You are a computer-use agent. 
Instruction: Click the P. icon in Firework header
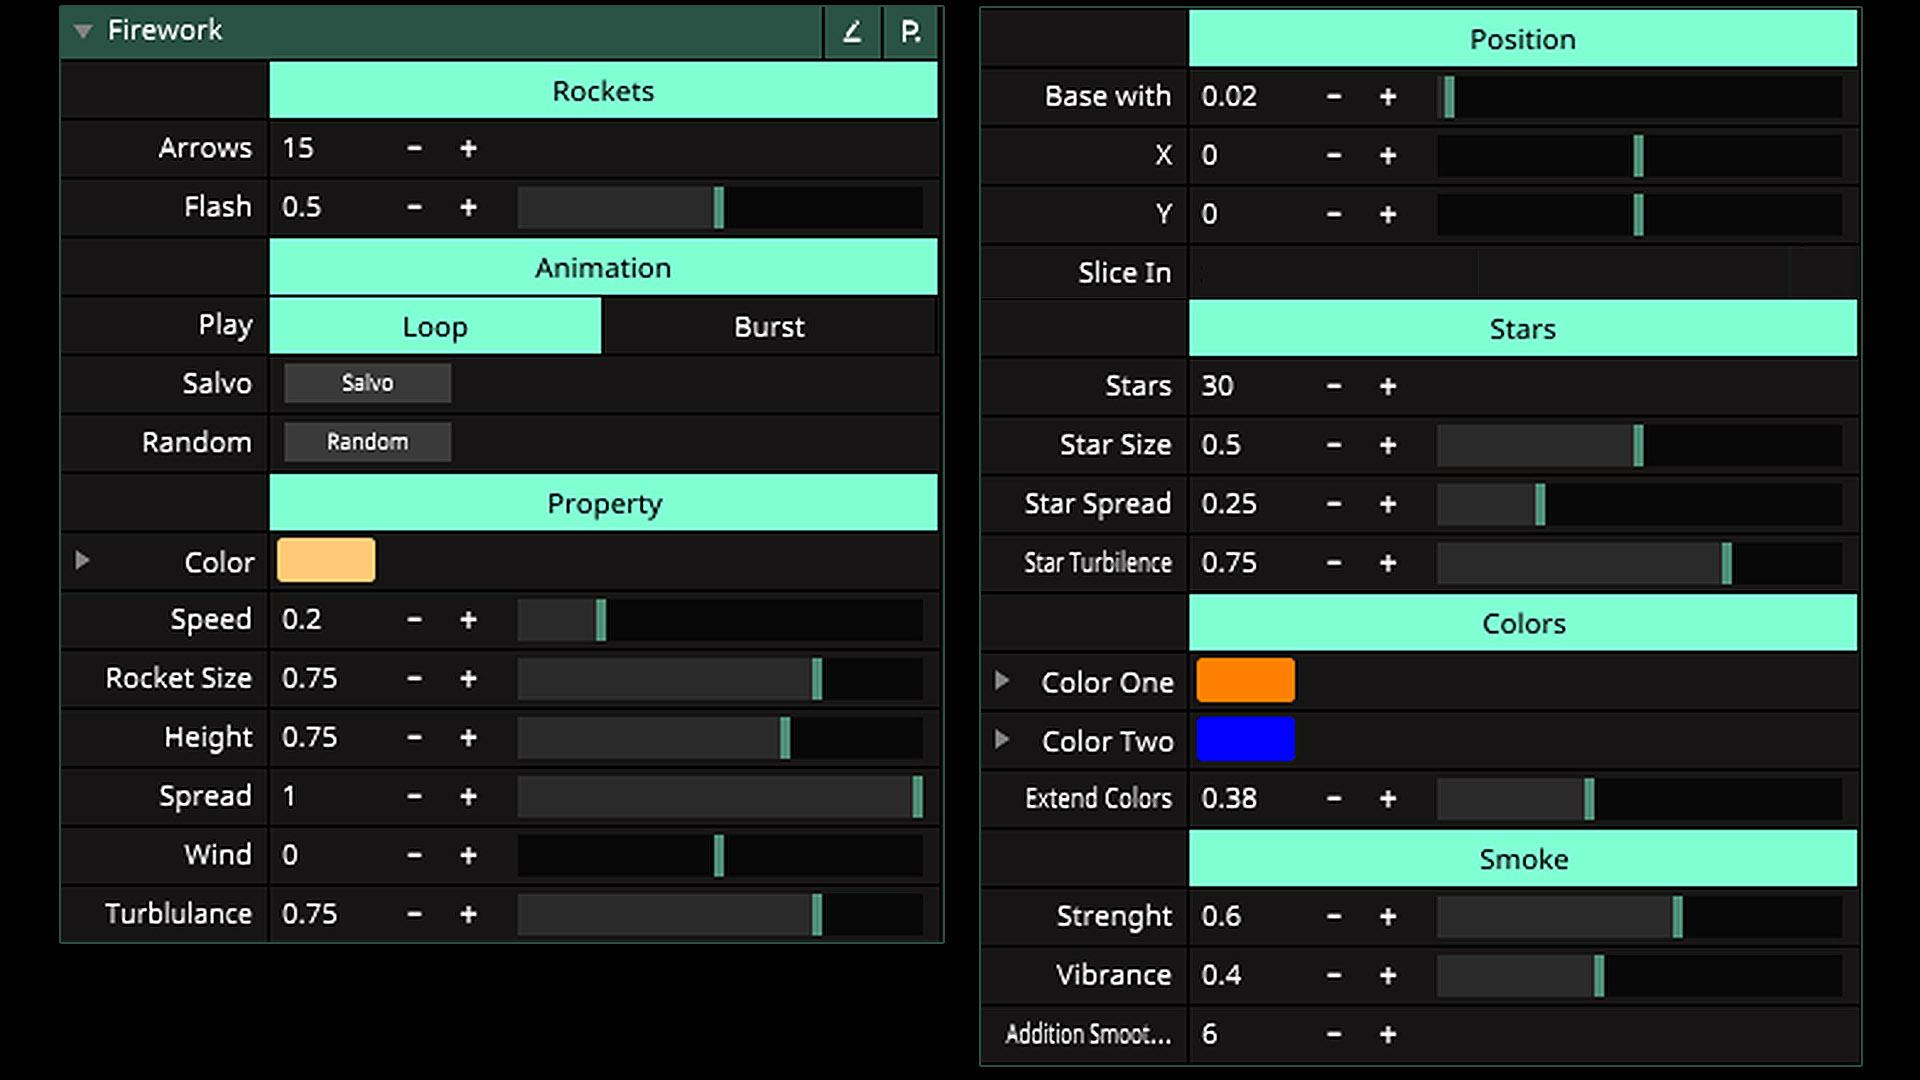910,32
